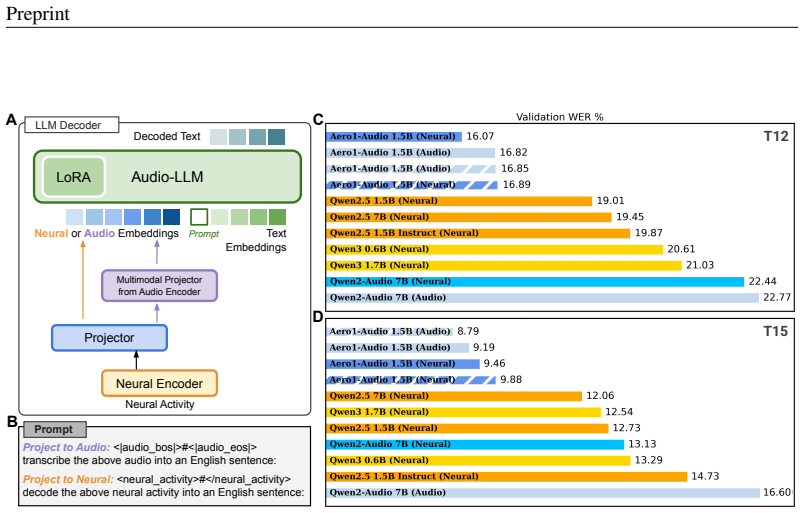Click the Qwen2-Audio 7B (Neural) bar valued 22.44
The image size is (804, 513).
[x=535, y=281]
